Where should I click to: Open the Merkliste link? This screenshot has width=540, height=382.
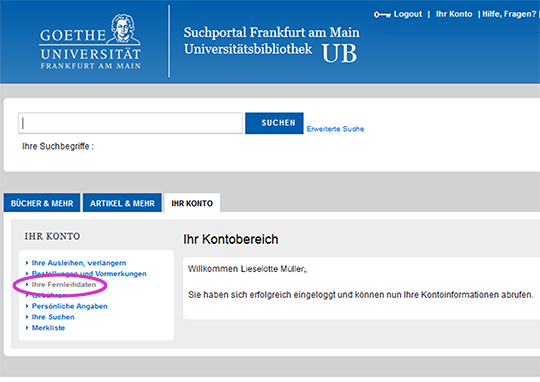(x=48, y=328)
